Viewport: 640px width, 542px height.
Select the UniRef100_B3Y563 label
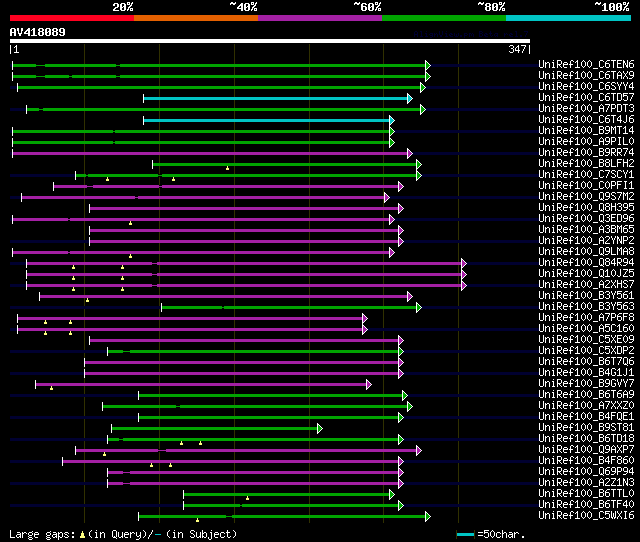(586, 307)
